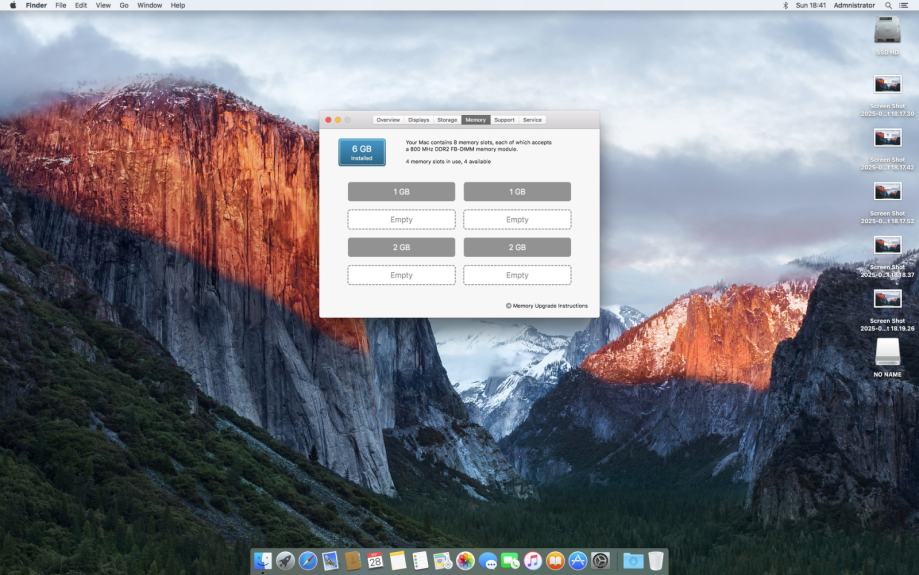
Task: Select the Storage tab
Action: (447, 120)
